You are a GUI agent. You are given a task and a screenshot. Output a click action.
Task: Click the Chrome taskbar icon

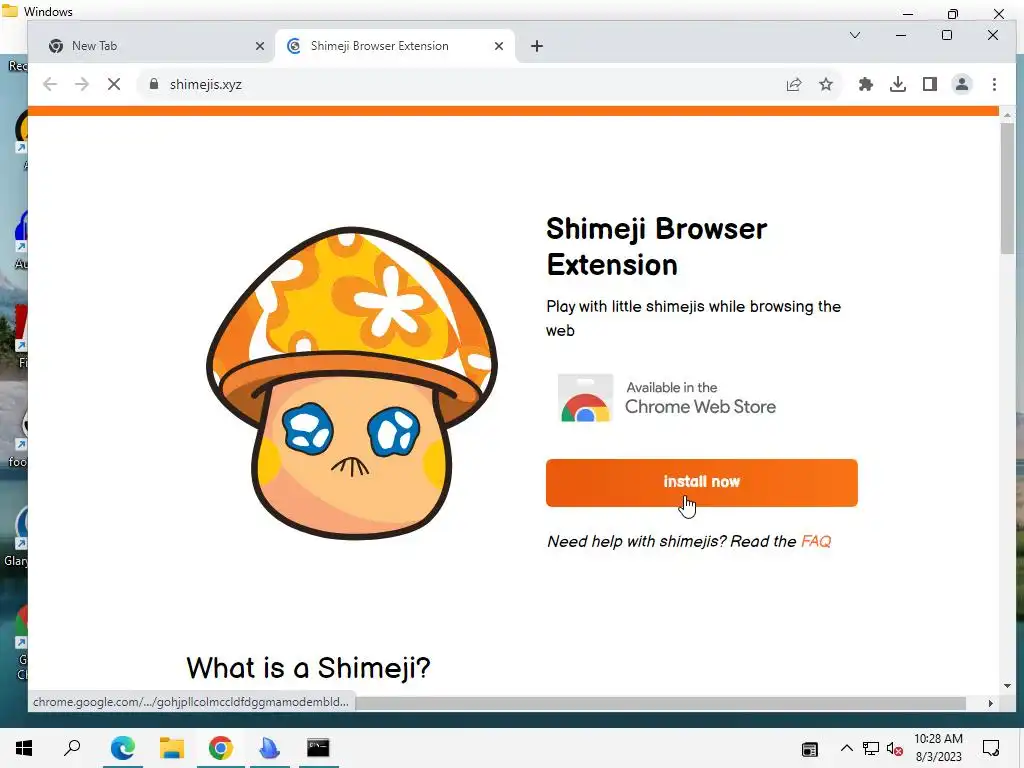pos(221,748)
